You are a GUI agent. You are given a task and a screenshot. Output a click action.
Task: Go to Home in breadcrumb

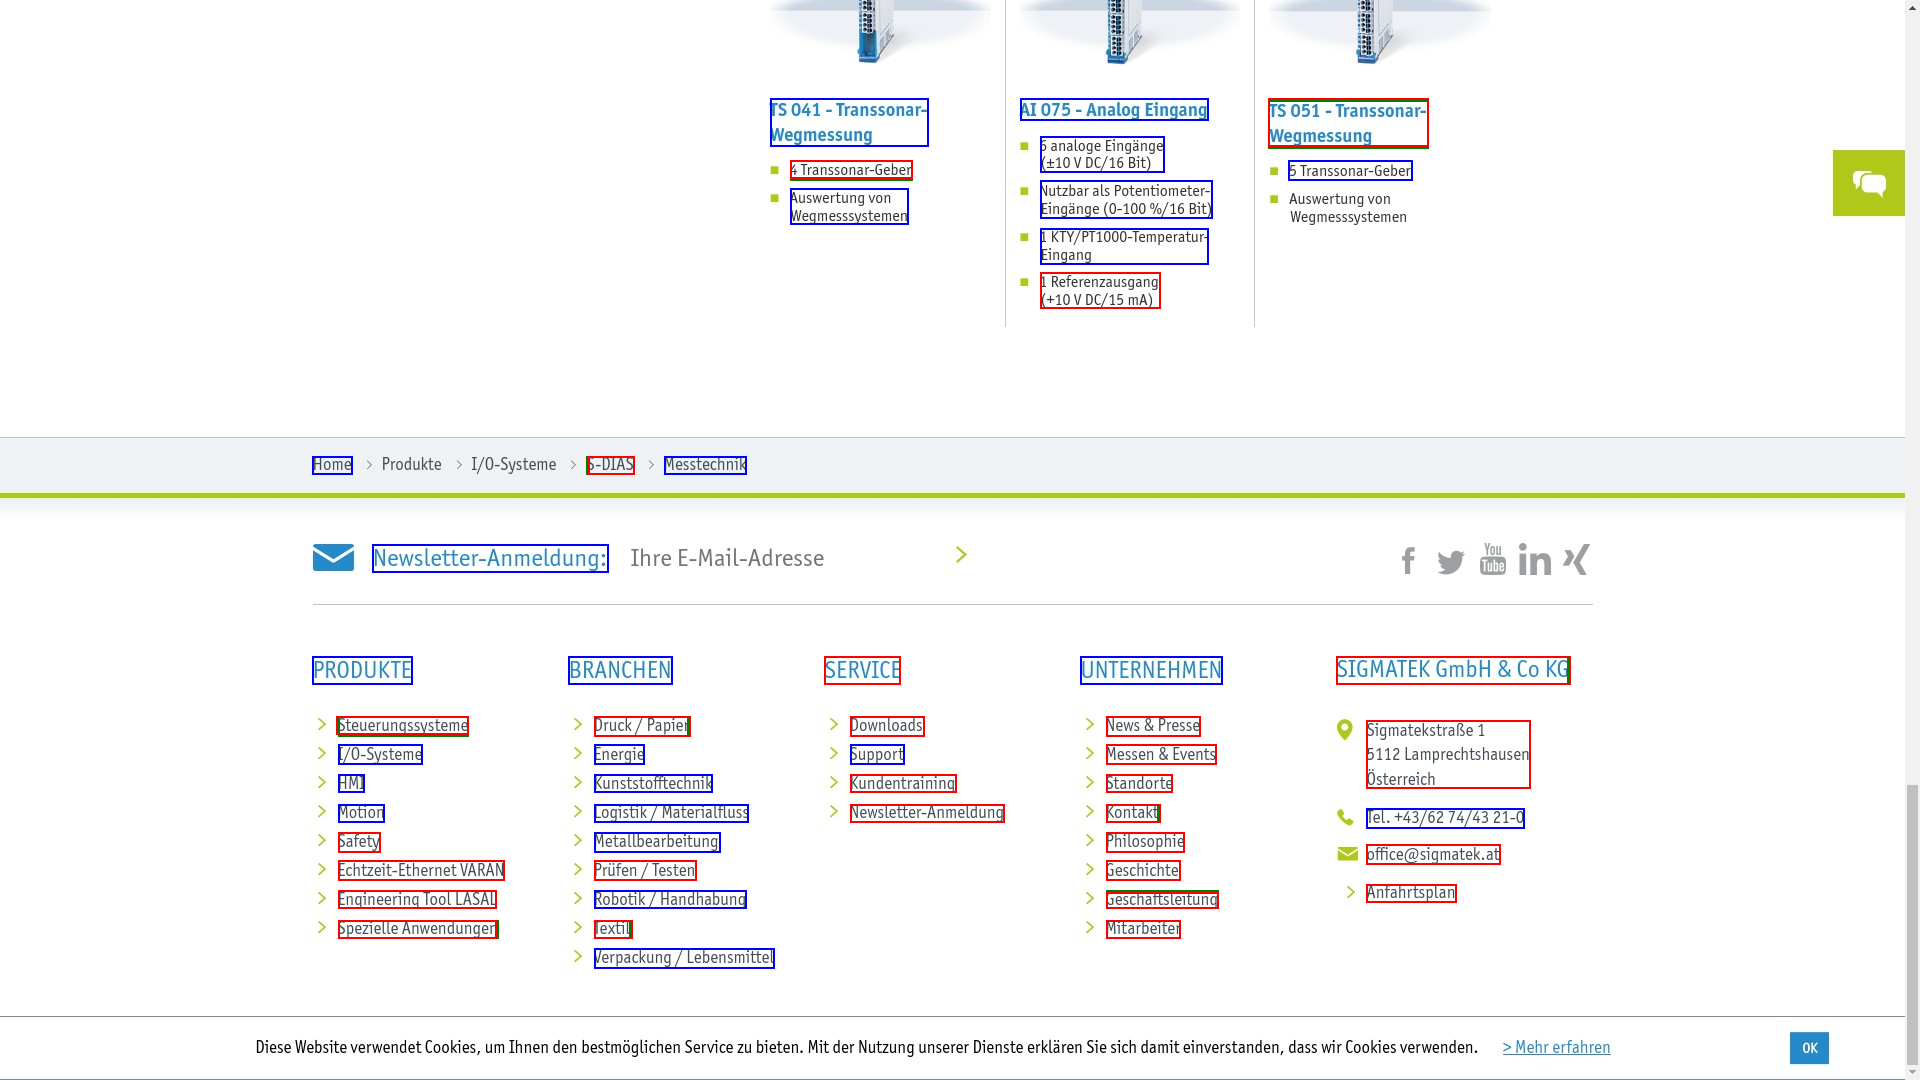[x=332, y=465]
